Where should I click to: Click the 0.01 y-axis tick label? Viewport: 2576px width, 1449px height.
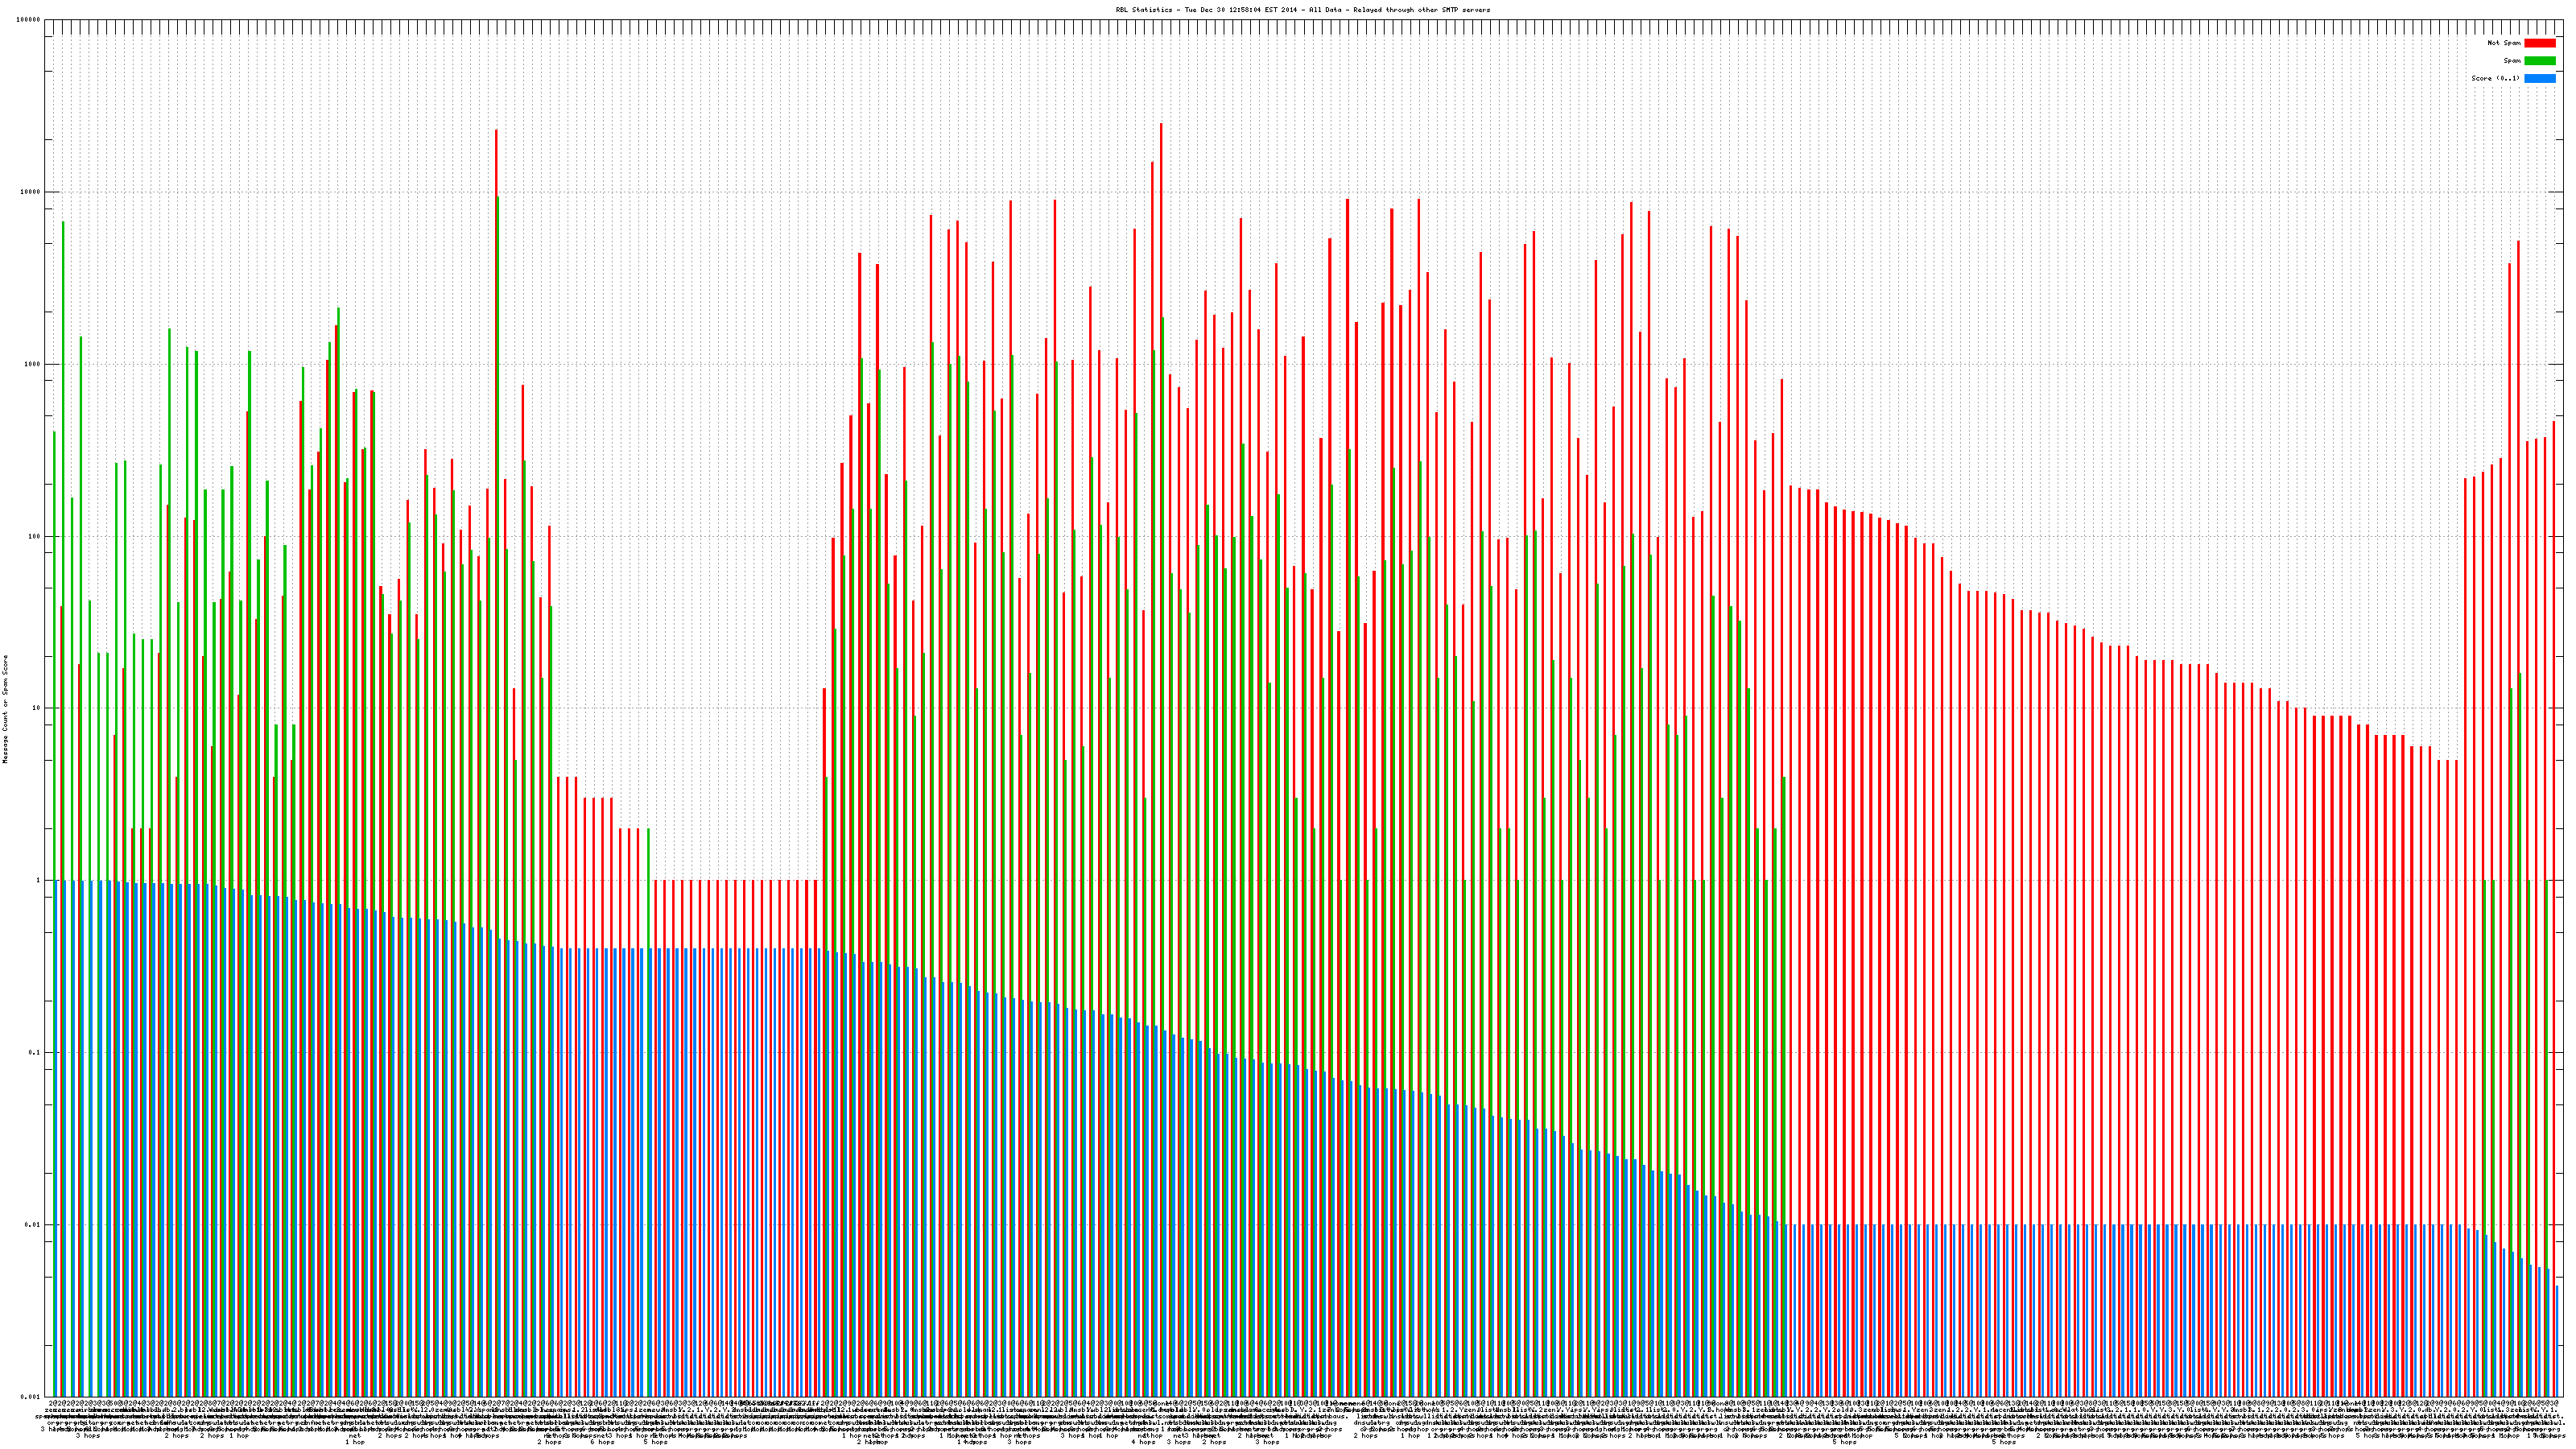(x=33, y=1224)
